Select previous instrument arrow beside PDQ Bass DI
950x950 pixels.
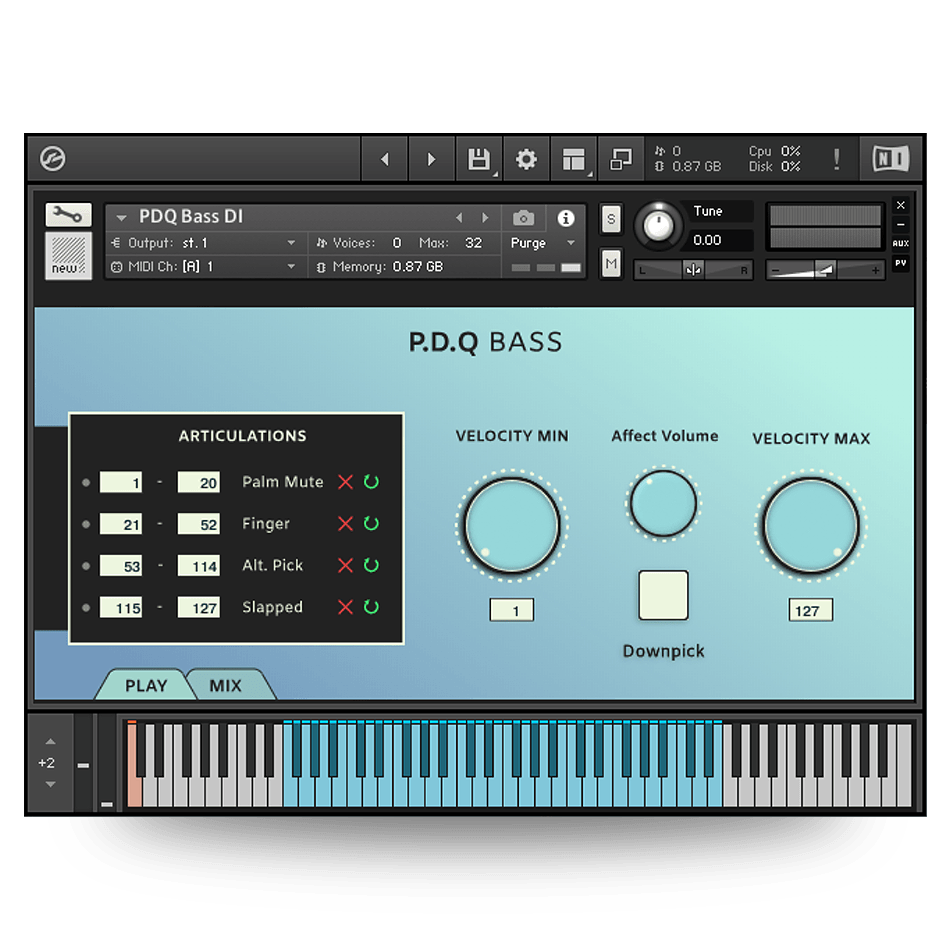tap(459, 218)
